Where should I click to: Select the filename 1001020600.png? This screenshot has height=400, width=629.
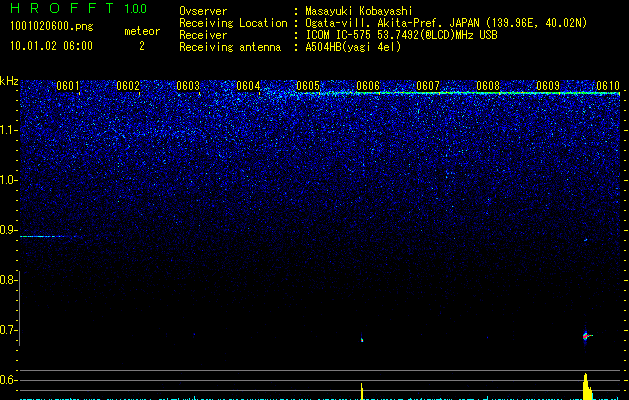[x=52, y=27]
